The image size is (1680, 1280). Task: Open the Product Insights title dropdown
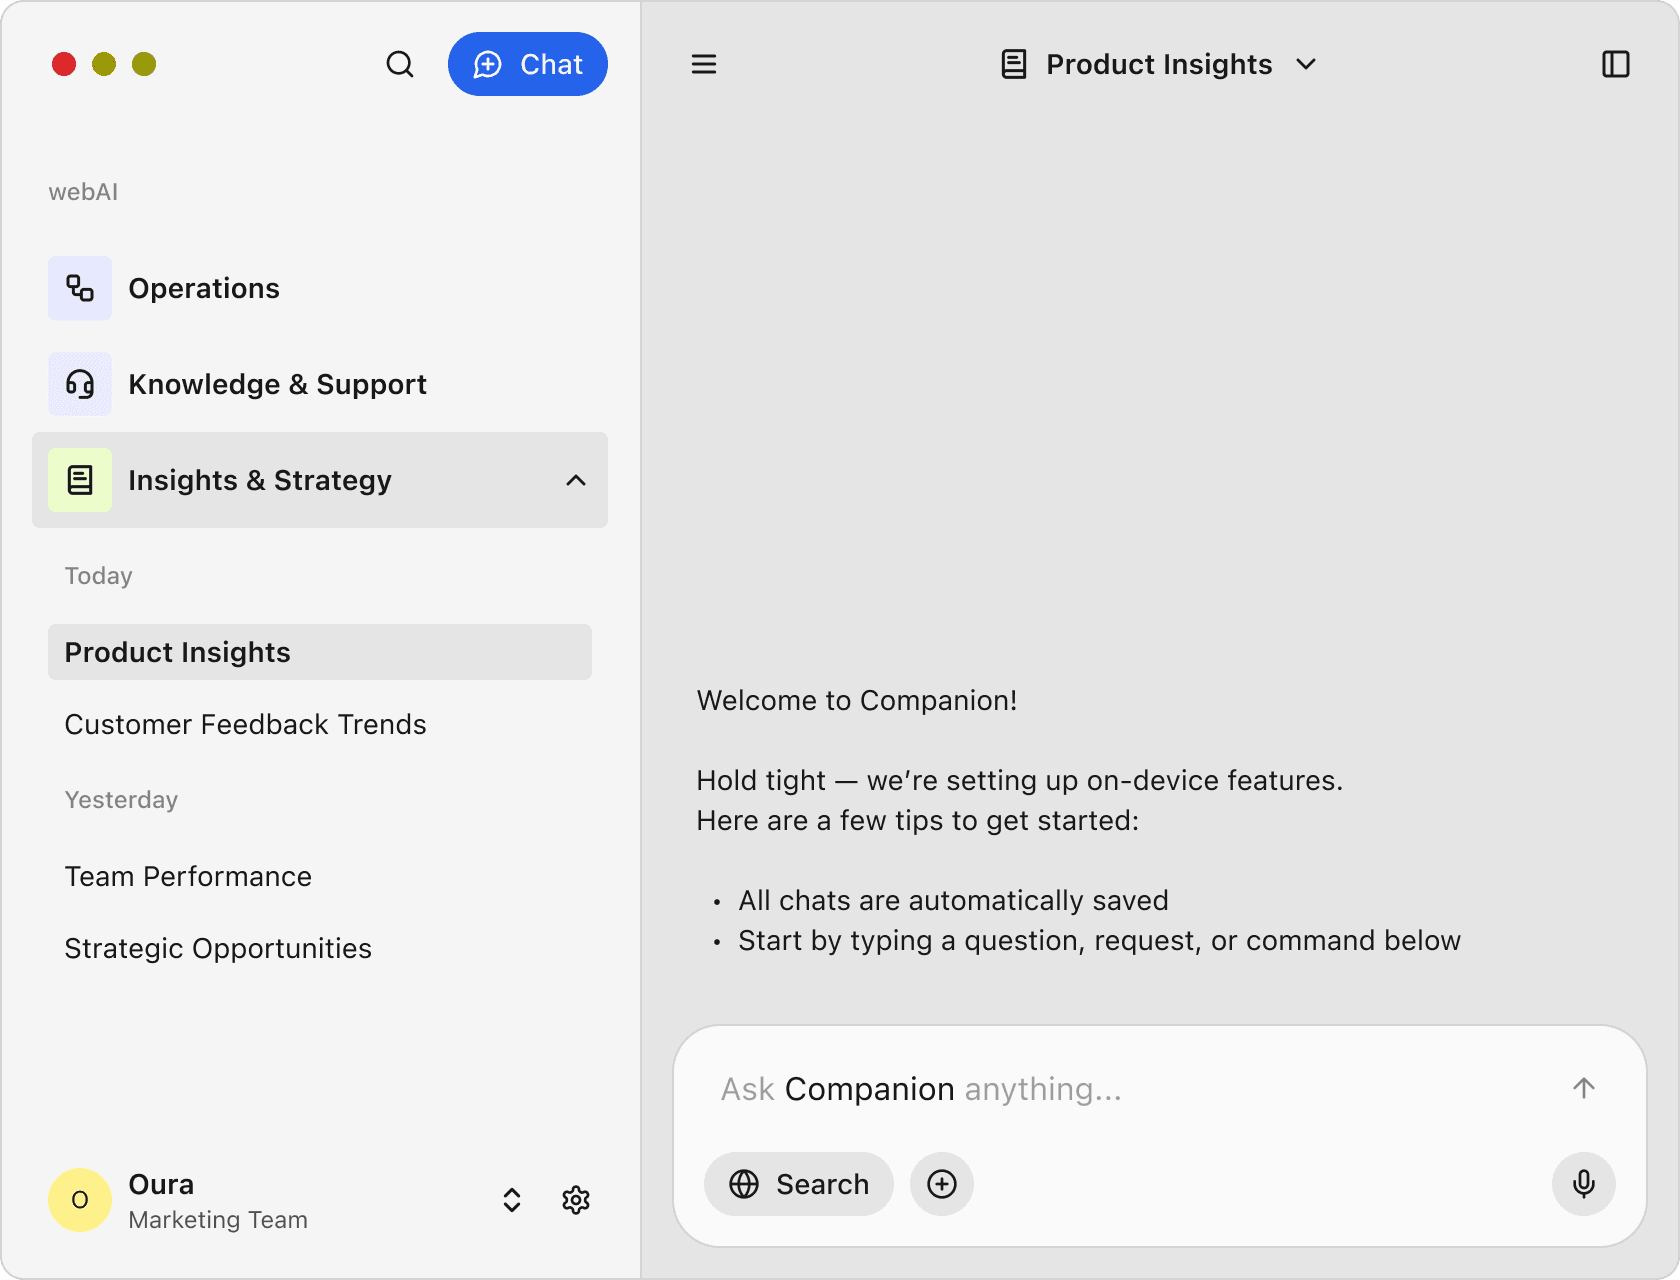pos(1307,64)
